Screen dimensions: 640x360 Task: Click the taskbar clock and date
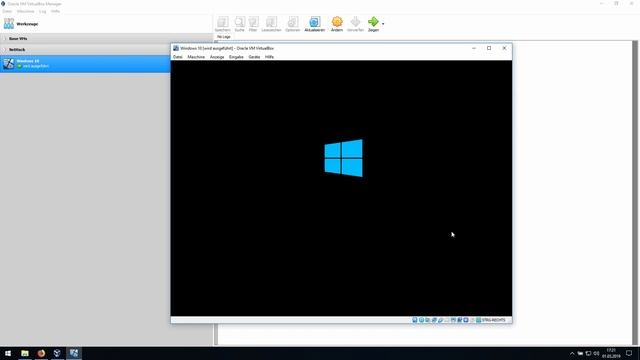click(611, 353)
